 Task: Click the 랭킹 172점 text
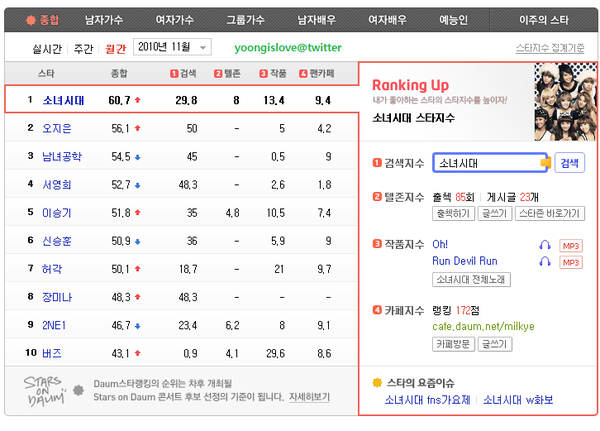point(456,310)
